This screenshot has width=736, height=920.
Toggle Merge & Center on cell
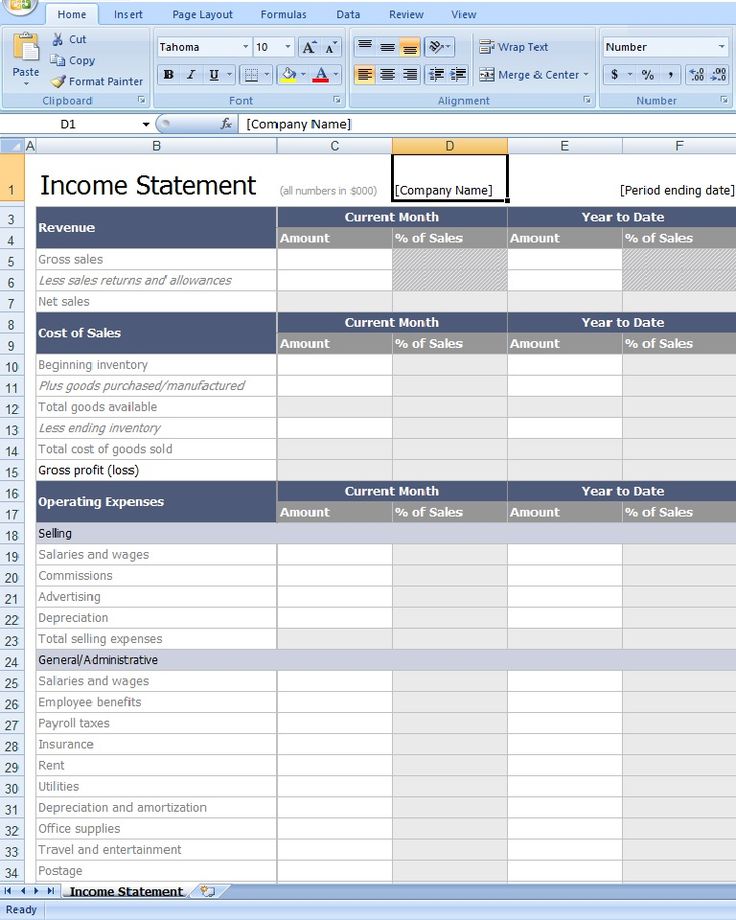coord(529,75)
